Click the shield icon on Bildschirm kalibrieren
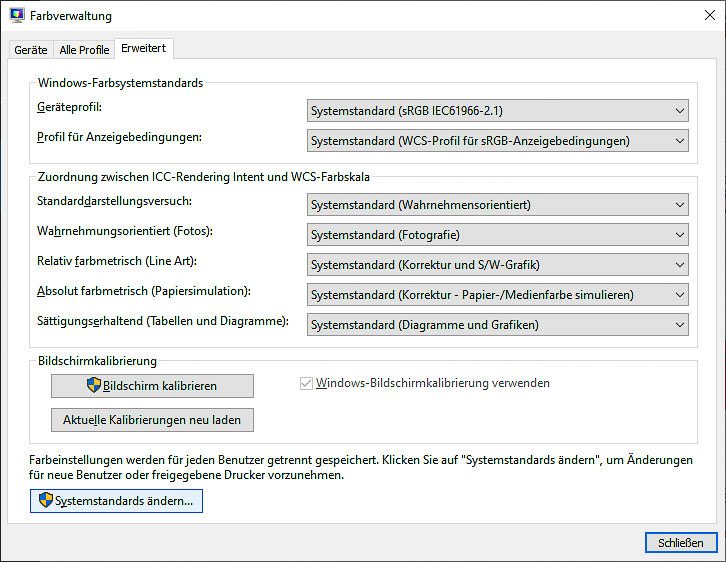Screen dimensions: 726x562 [x=94, y=385]
